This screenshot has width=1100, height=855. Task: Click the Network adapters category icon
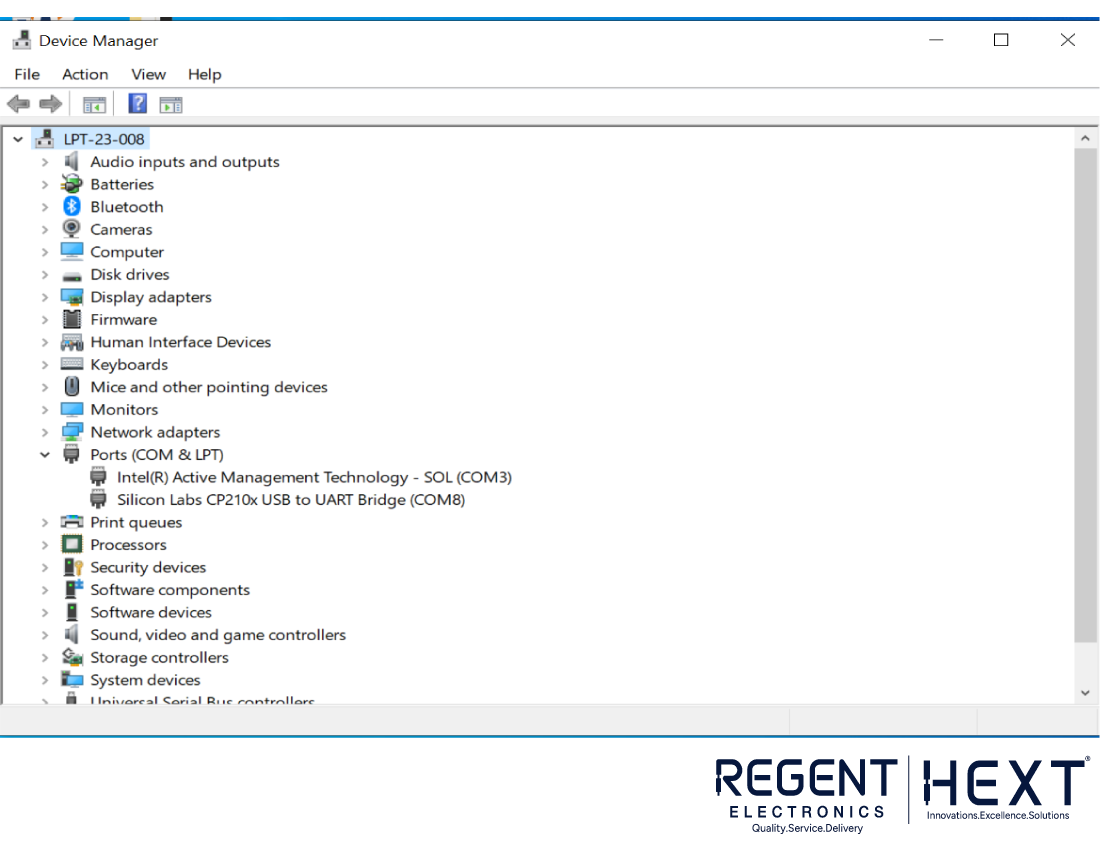(71, 431)
